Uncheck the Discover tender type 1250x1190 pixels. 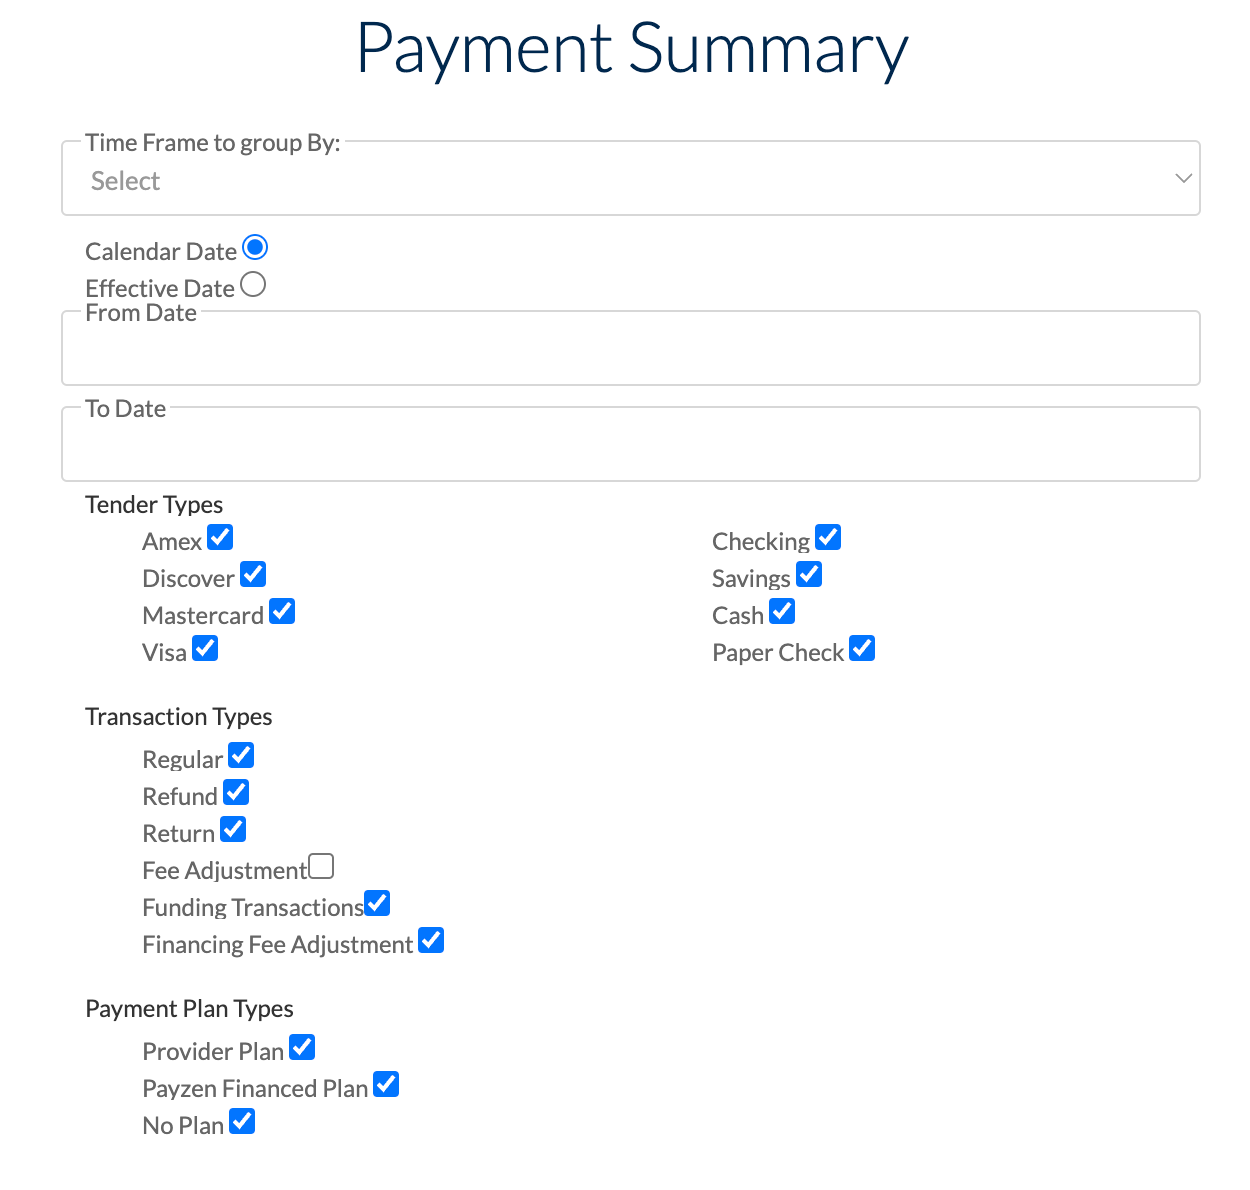click(x=252, y=574)
